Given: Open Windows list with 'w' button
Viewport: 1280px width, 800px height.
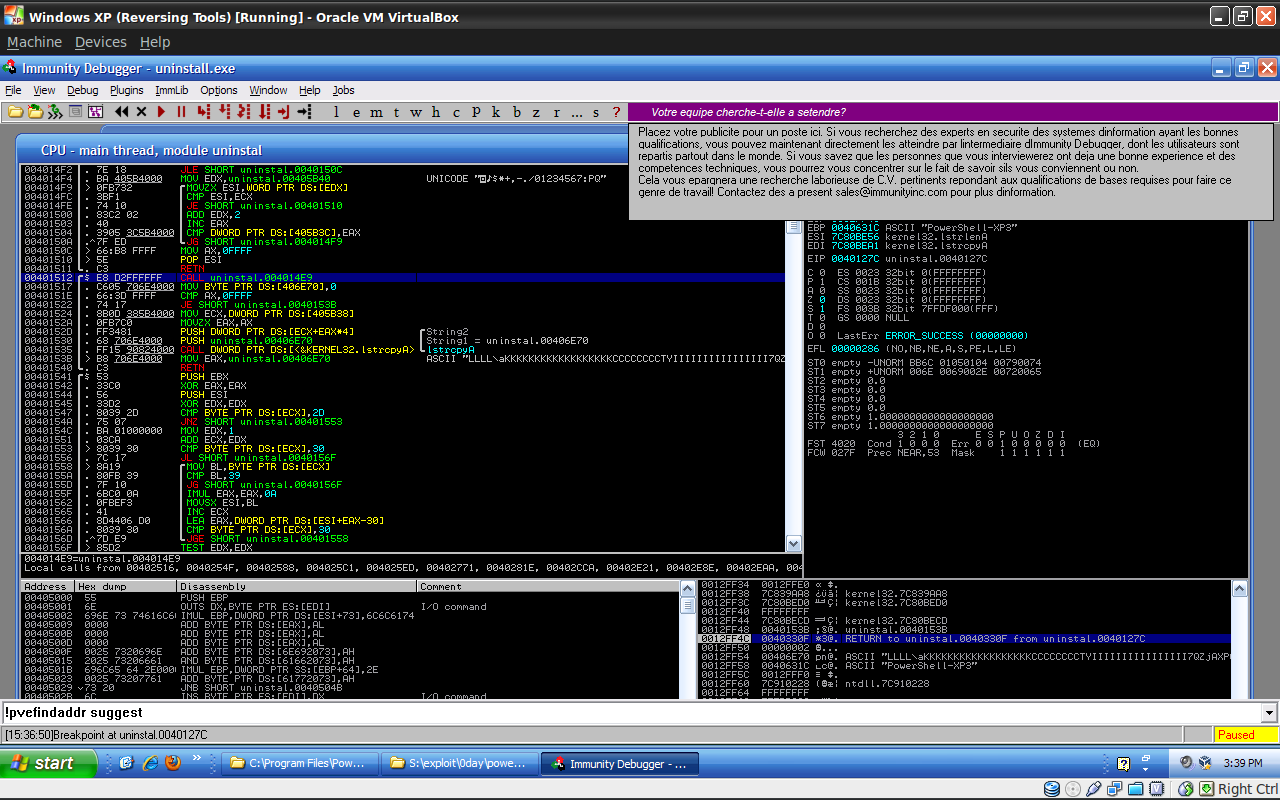Looking at the screenshot, I should [416, 111].
